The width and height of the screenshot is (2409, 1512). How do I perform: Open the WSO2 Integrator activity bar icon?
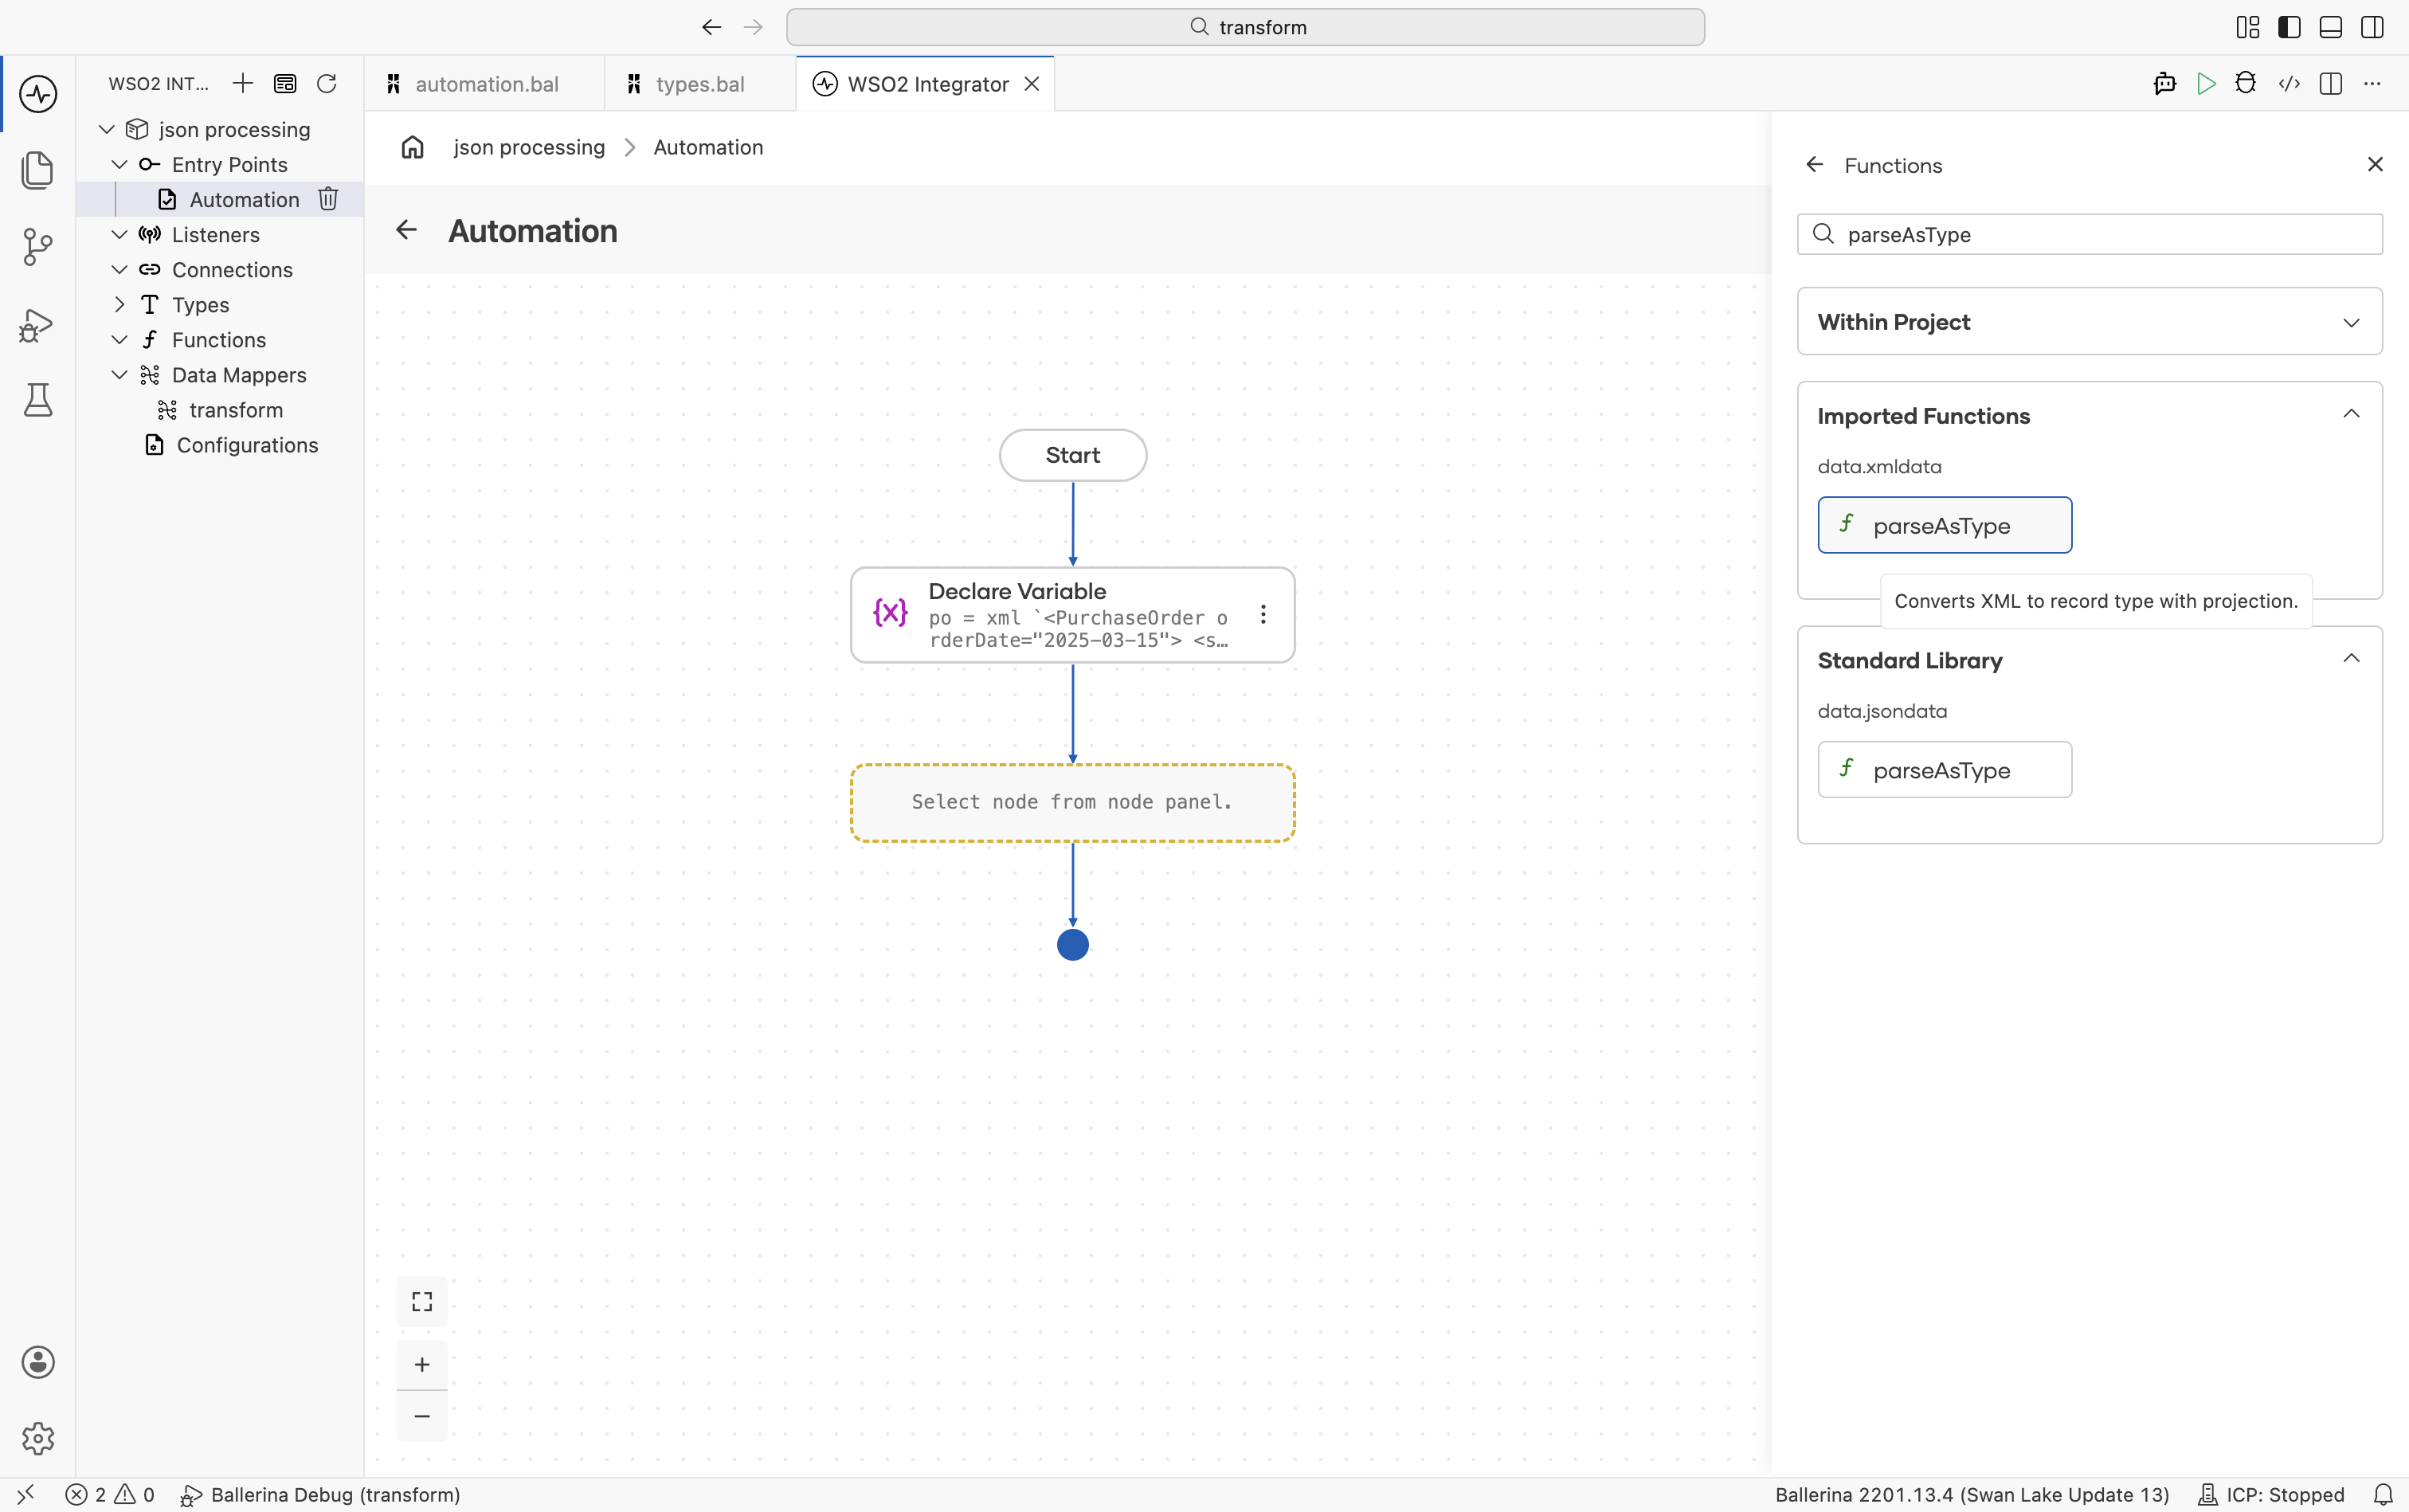[x=38, y=94]
